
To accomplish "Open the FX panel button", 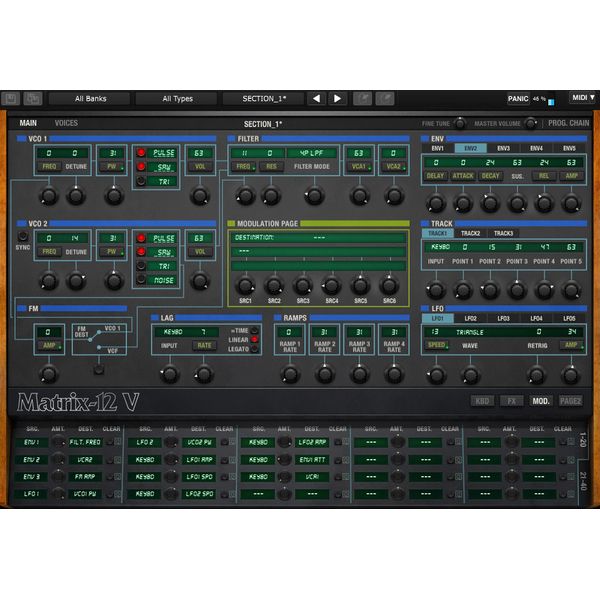I will pos(511,401).
